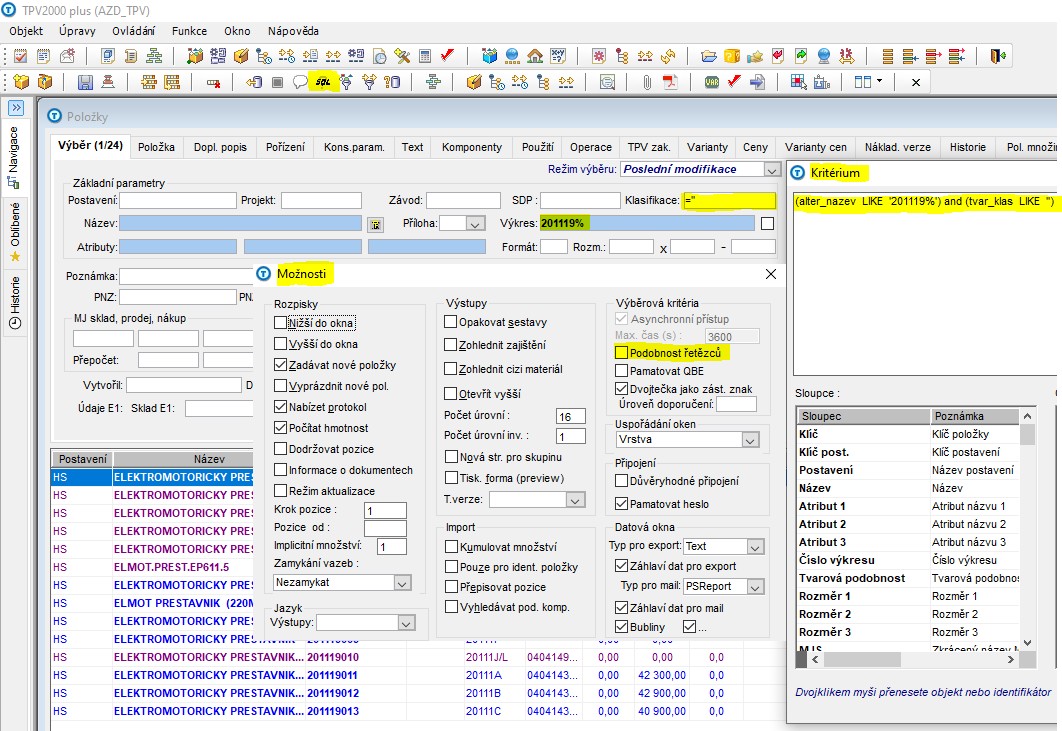Viewport: 1062px width, 731px height.
Task: Close the Možnosti dialog
Action: pyautogui.click(x=771, y=274)
